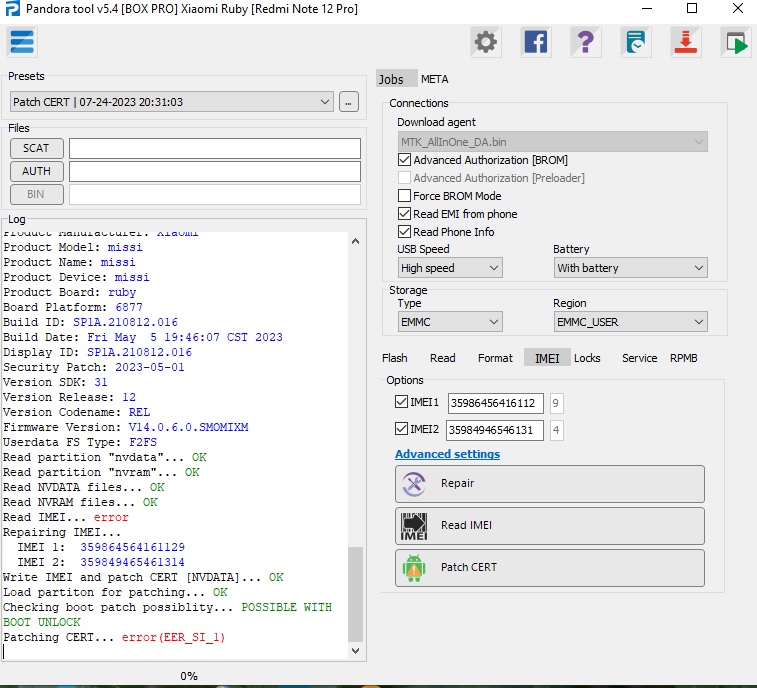Uncheck the IMEI1 checkbox
Screen dimensions: 757x688
402,402
